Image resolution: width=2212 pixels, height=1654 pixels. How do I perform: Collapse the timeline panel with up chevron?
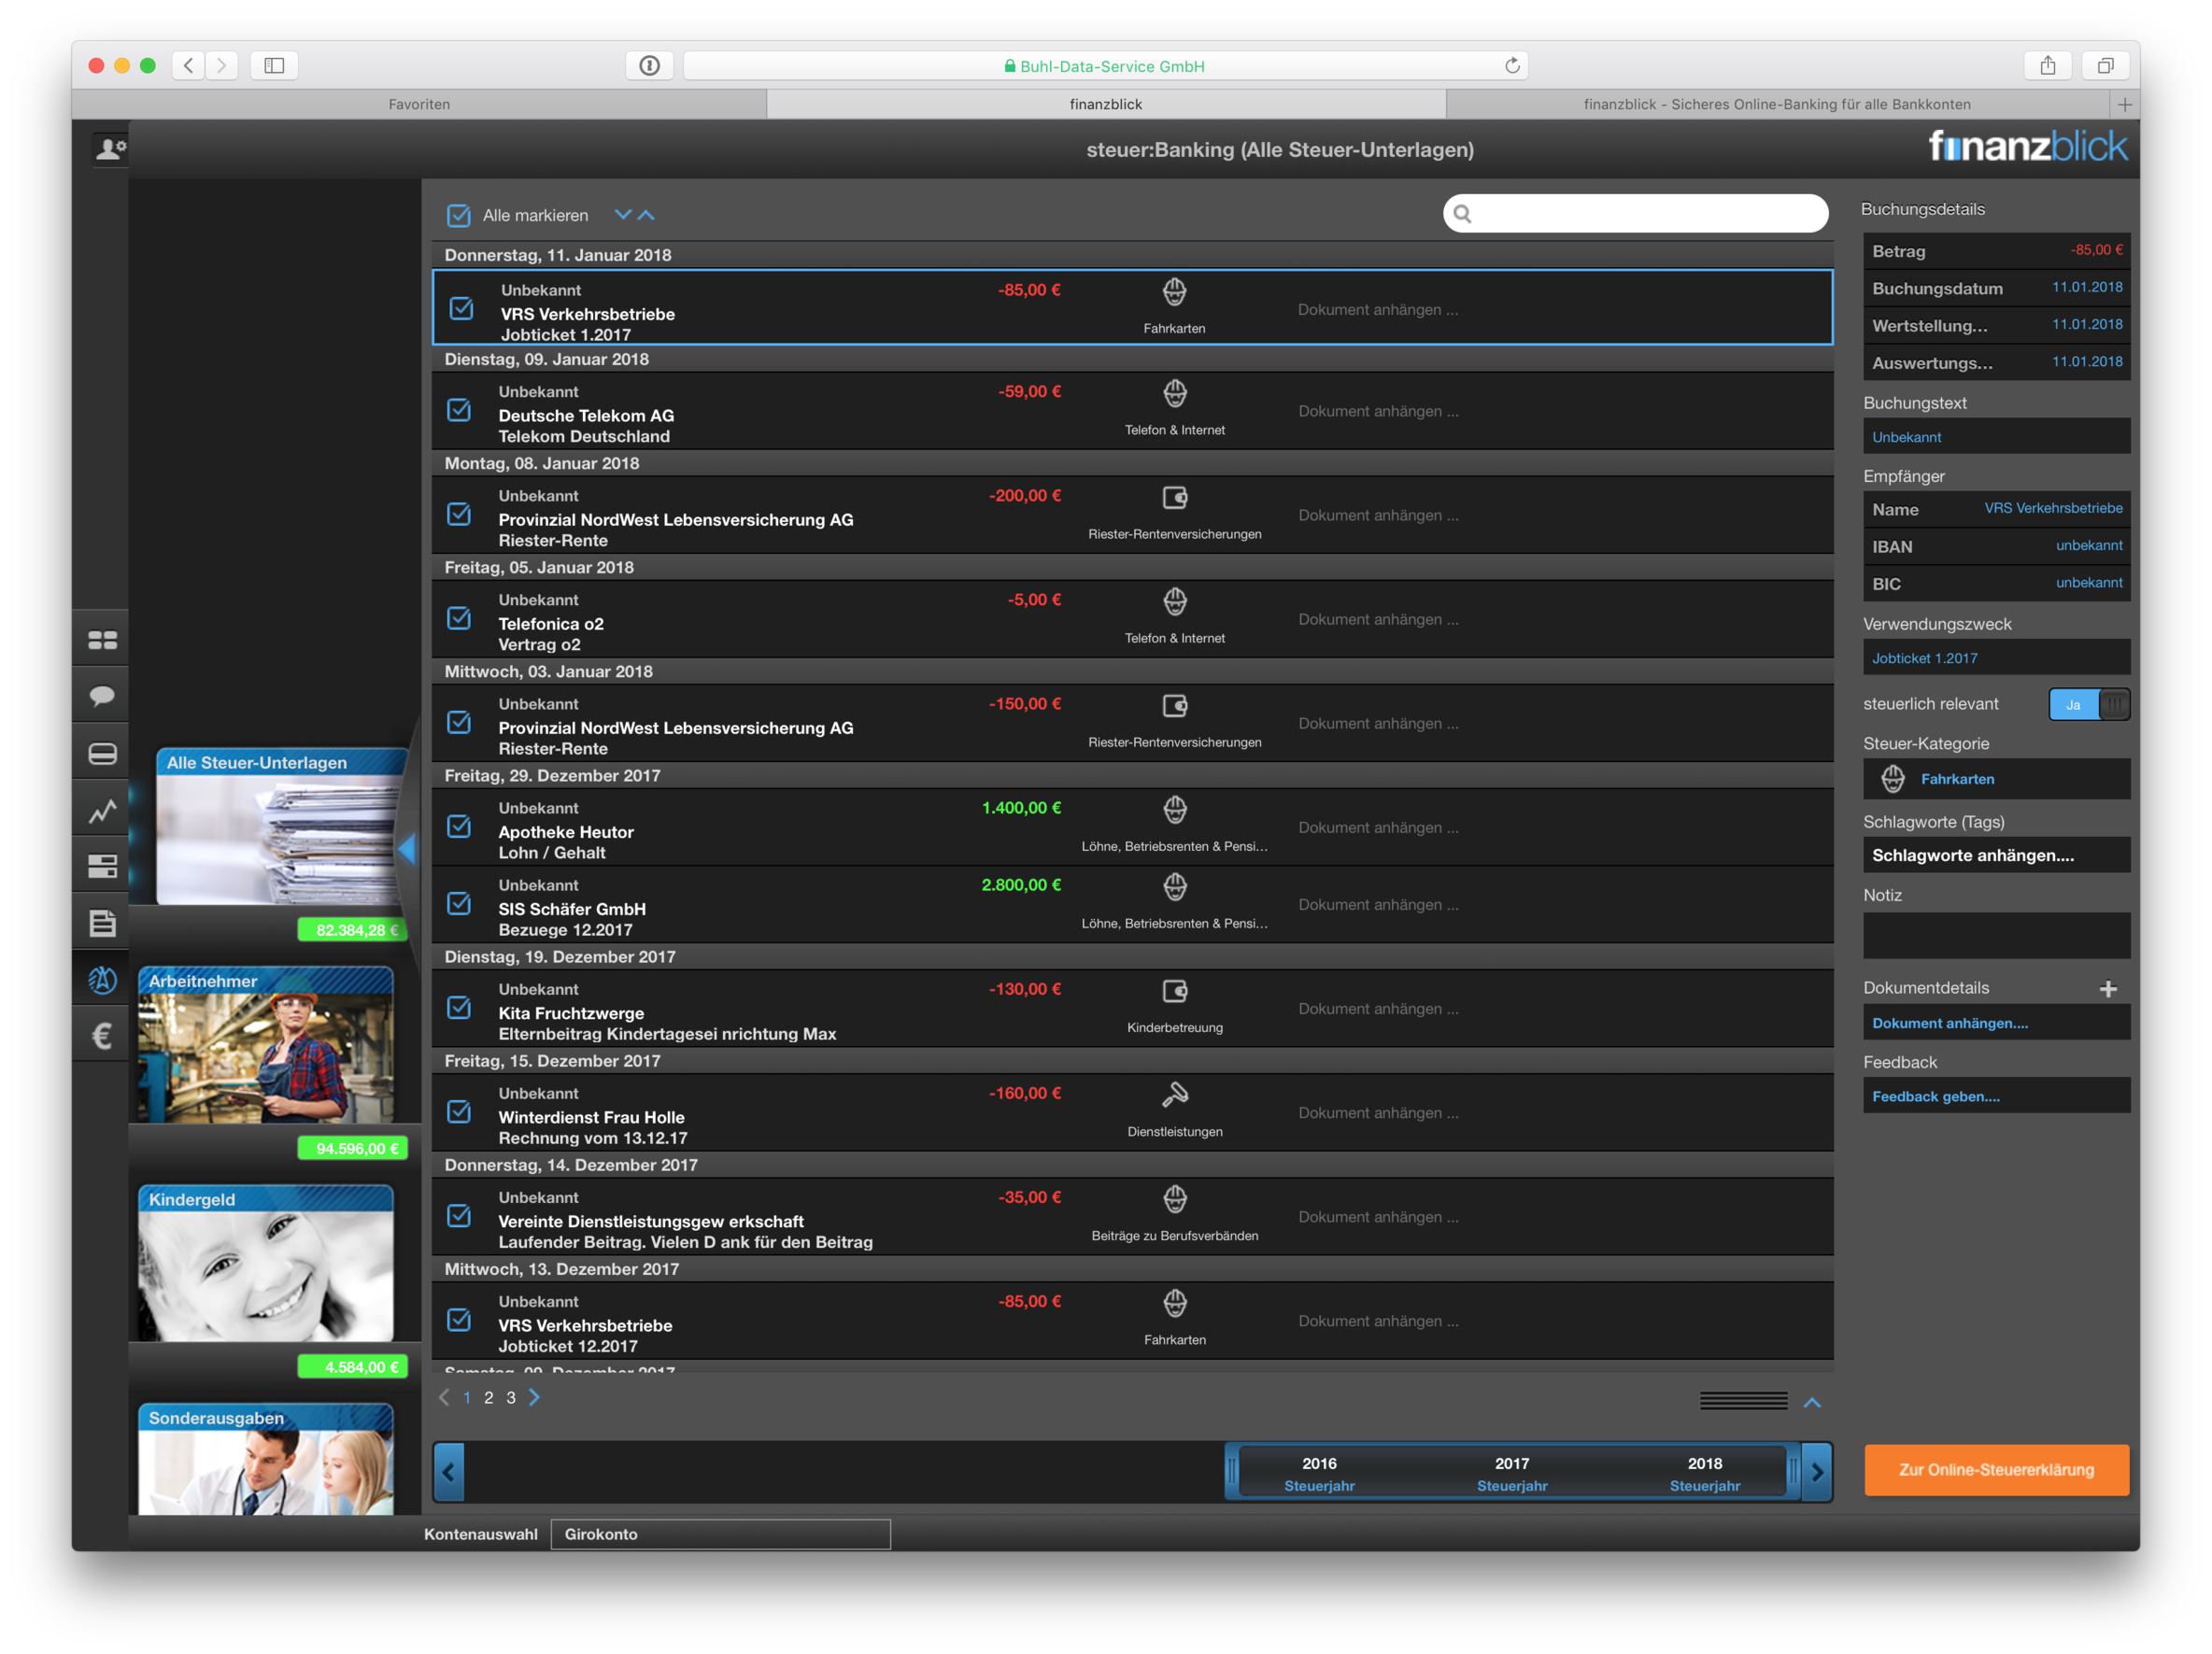pos(1811,1402)
